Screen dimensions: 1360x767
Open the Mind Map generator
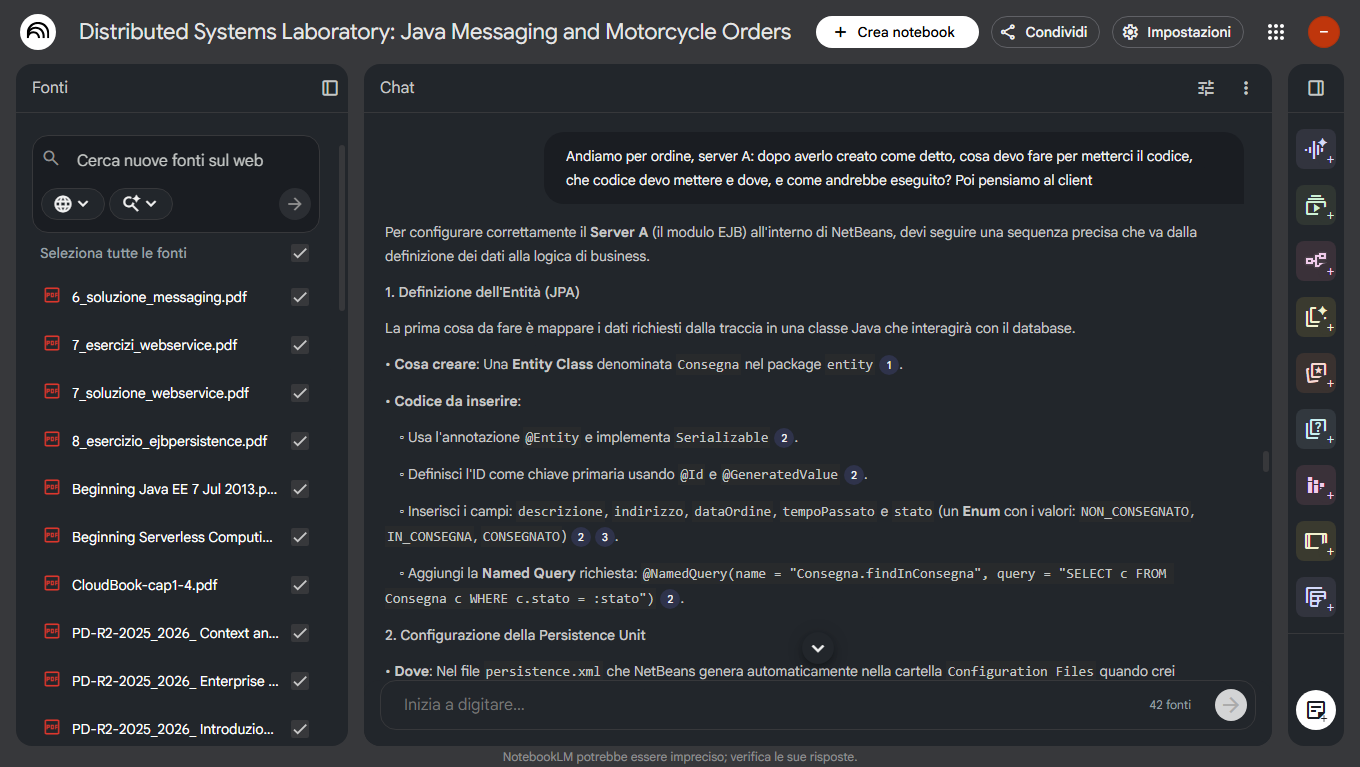pyautogui.click(x=1316, y=261)
